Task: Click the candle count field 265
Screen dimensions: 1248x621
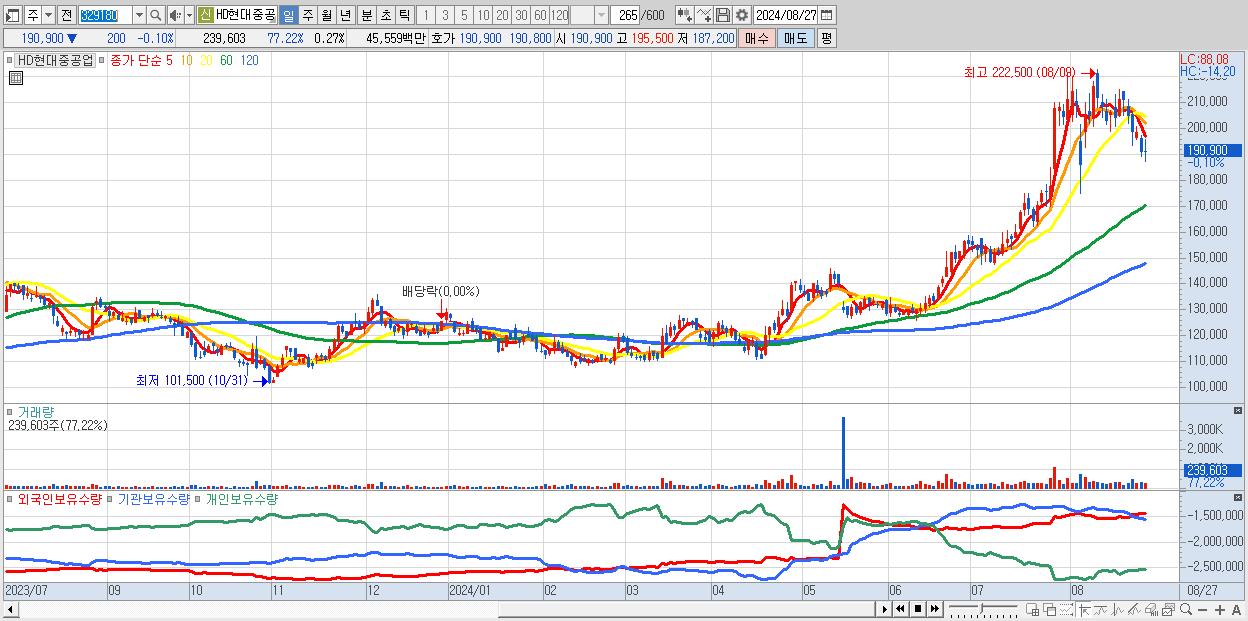Action: [x=624, y=16]
